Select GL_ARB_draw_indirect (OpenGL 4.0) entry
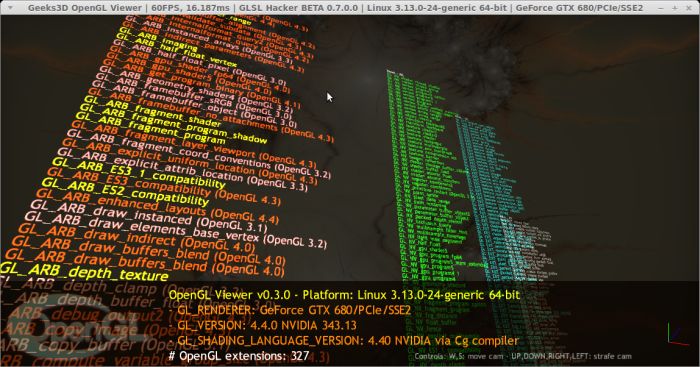The width and height of the screenshot is (700, 367). [136, 237]
